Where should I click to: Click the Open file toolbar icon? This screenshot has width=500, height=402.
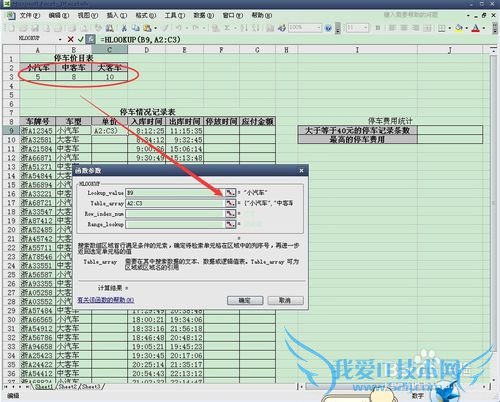point(23,28)
